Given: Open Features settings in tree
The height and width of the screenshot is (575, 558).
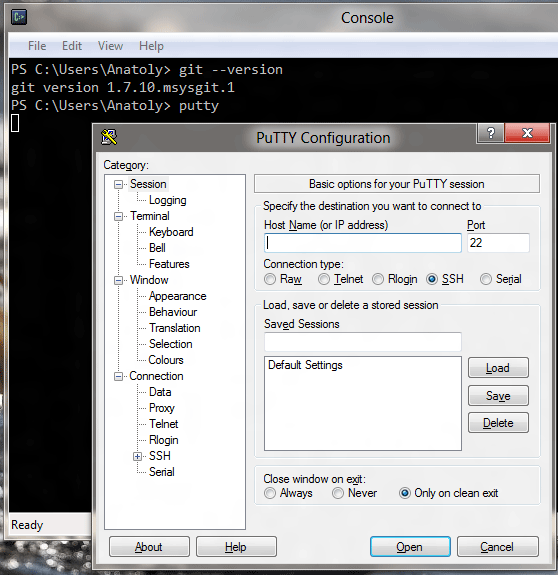Looking at the screenshot, I should click(169, 264).
